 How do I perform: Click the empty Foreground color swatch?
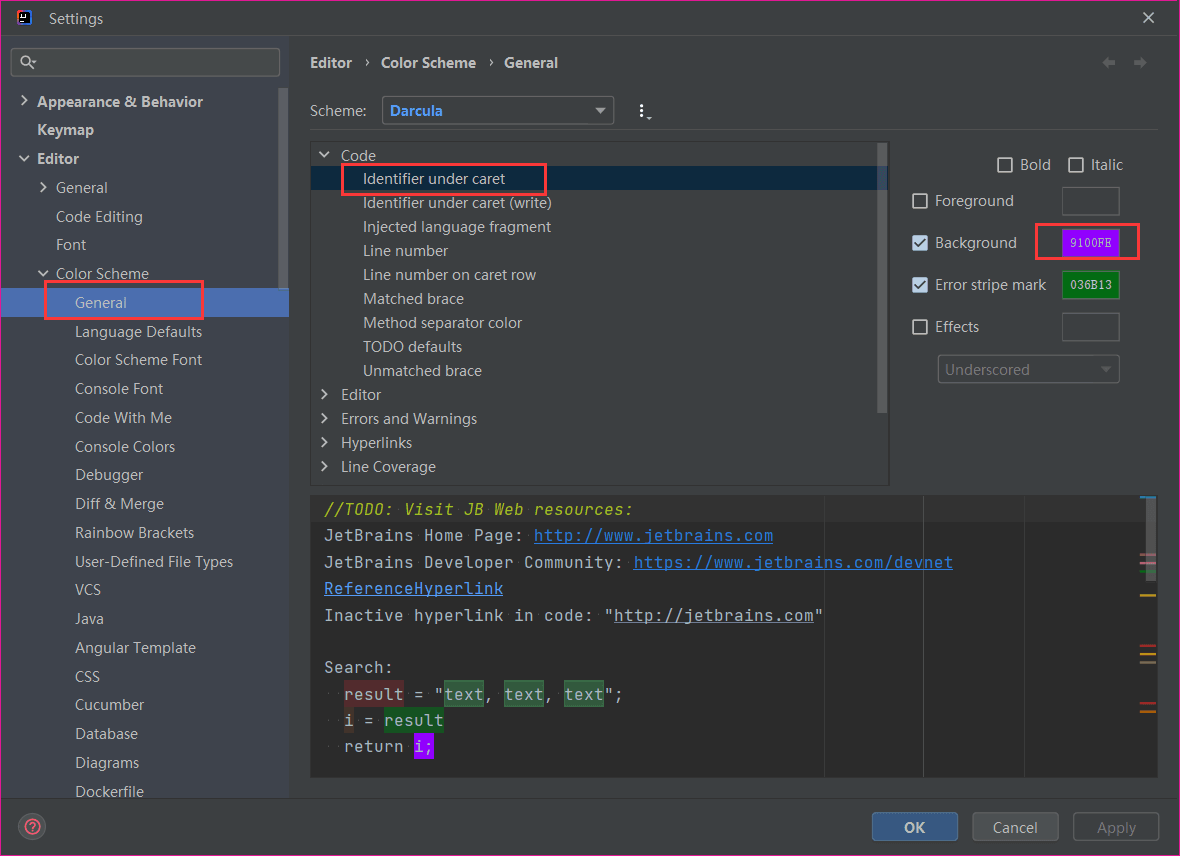click(1090, 201)
